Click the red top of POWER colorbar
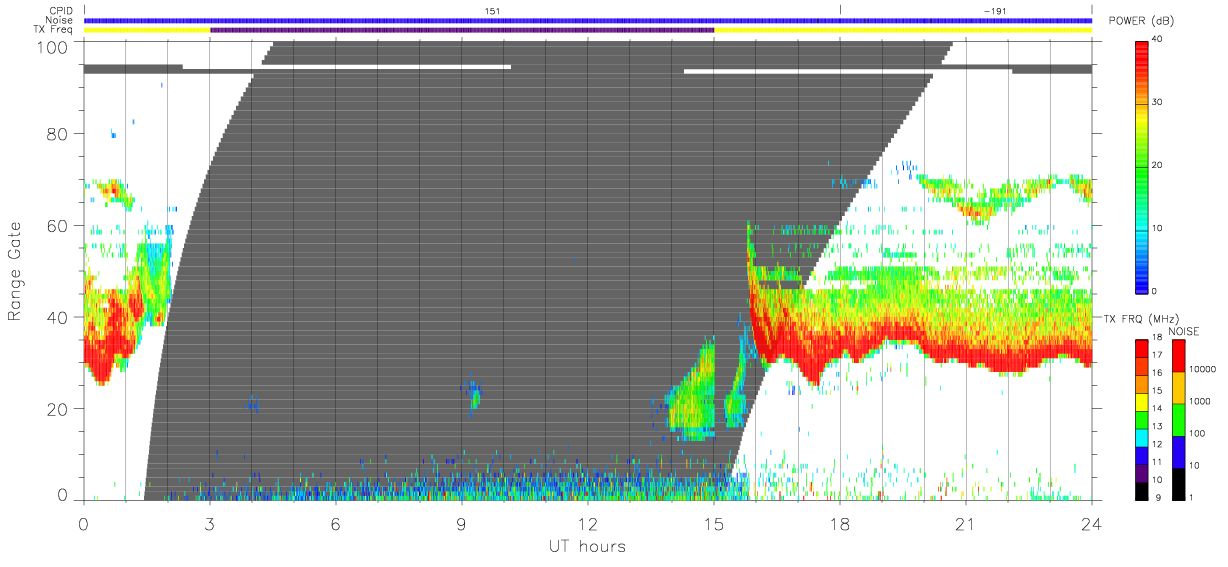The image size is (1228, 567). coord(1142,50)
